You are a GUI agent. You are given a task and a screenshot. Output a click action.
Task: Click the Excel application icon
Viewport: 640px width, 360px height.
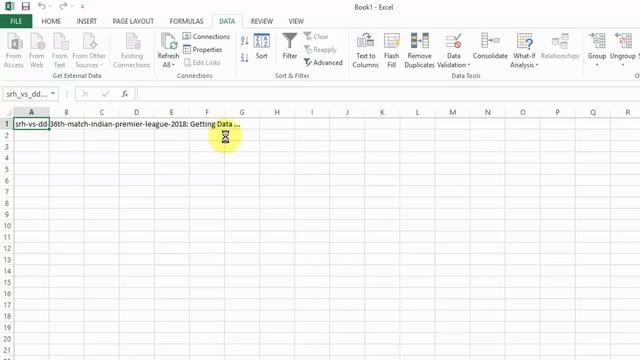click(9, 6)
